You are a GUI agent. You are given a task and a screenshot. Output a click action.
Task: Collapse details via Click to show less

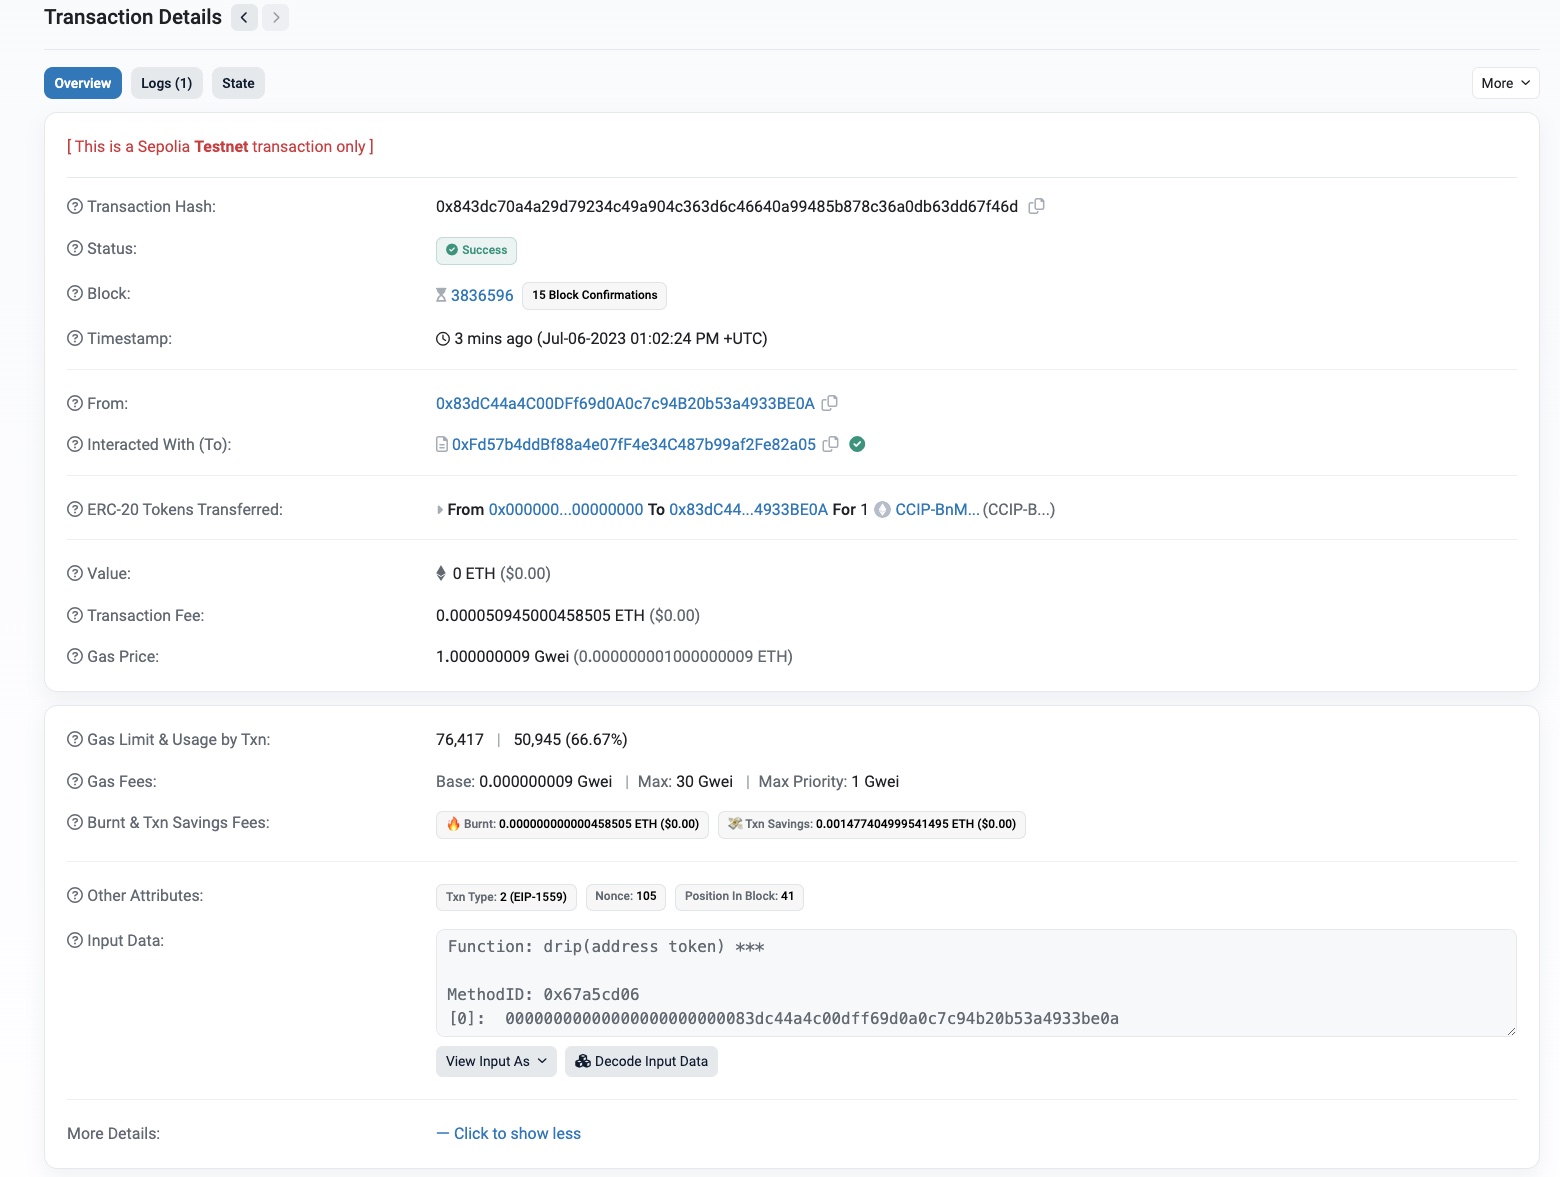coord(516,1133)
